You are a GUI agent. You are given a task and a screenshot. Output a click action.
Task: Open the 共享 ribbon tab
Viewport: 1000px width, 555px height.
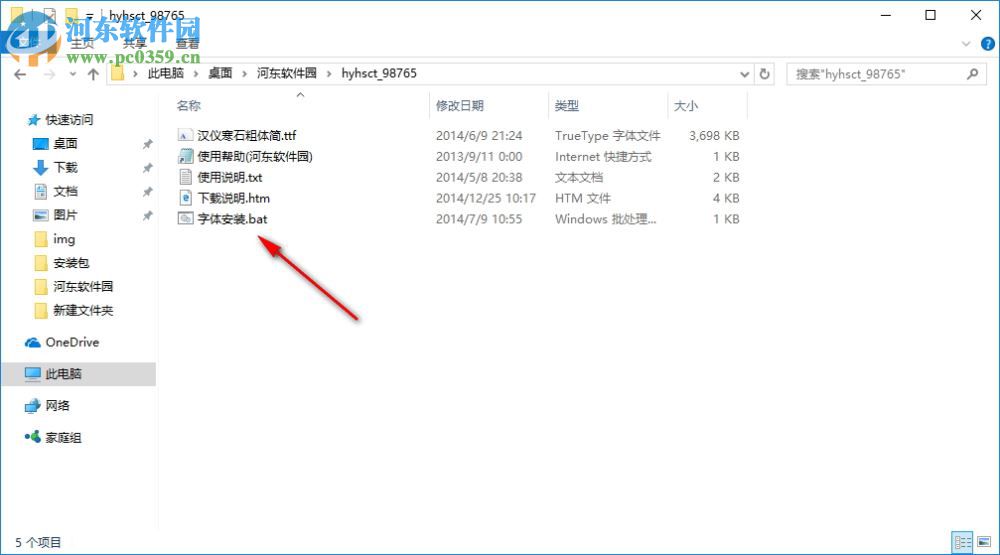pyautogui.click(x=135, y=43)
